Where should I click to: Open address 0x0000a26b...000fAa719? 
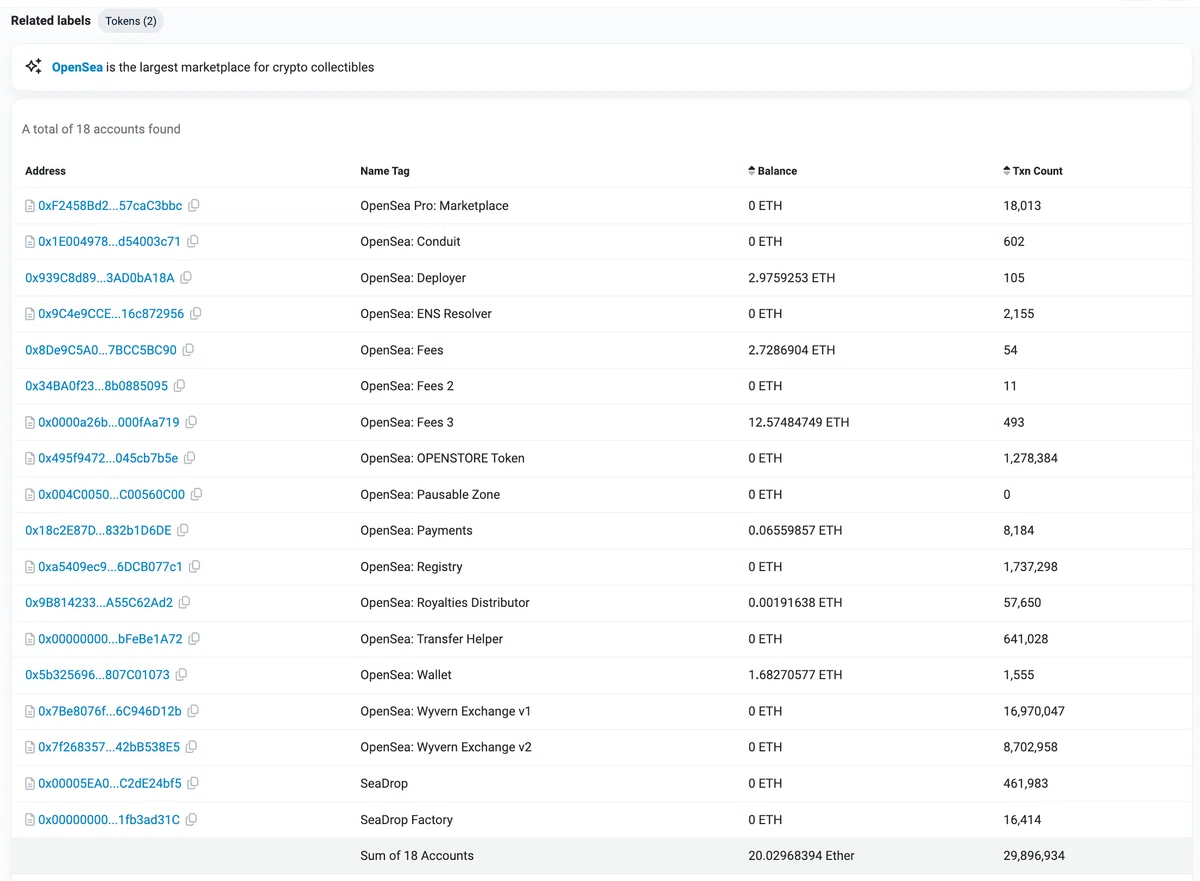tap(109, 422)
